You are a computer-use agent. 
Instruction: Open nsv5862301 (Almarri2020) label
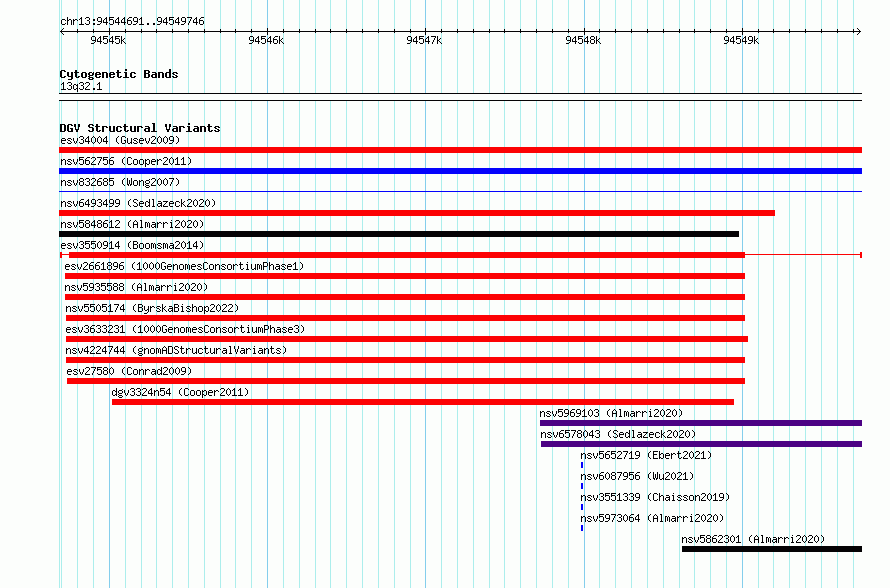(753, 539)
